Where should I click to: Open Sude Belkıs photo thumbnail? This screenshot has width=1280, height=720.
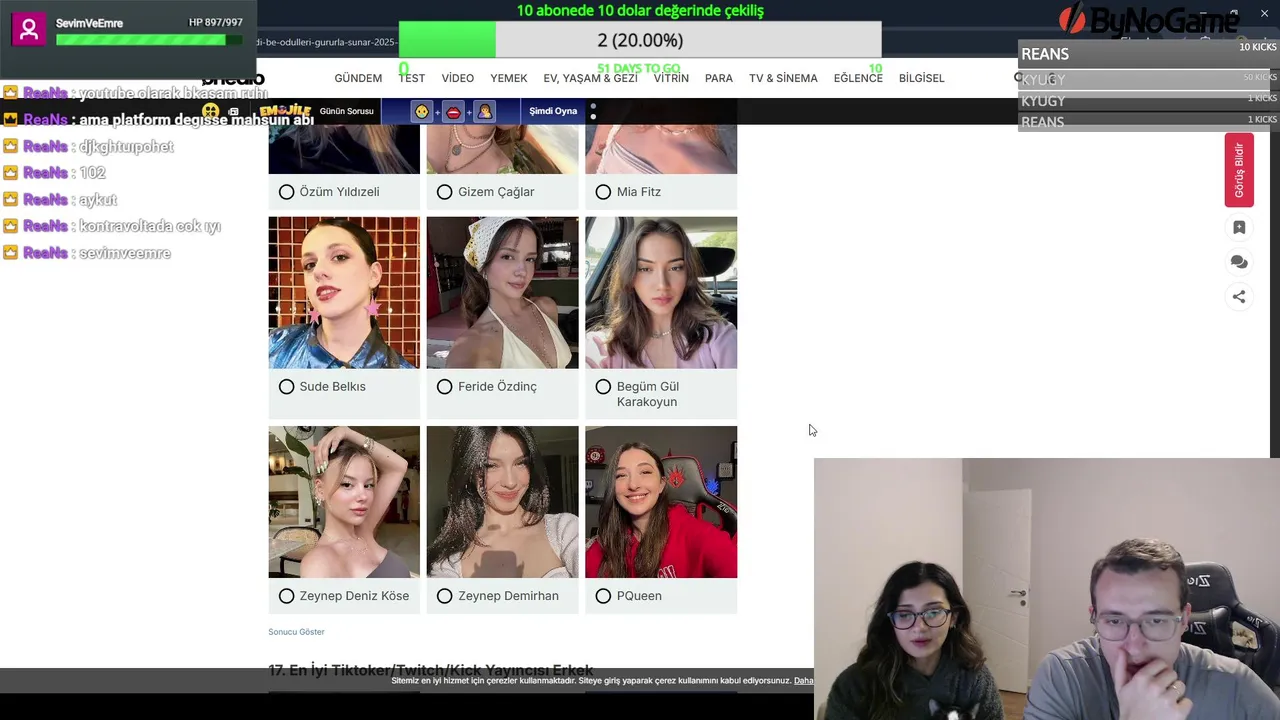344,293
